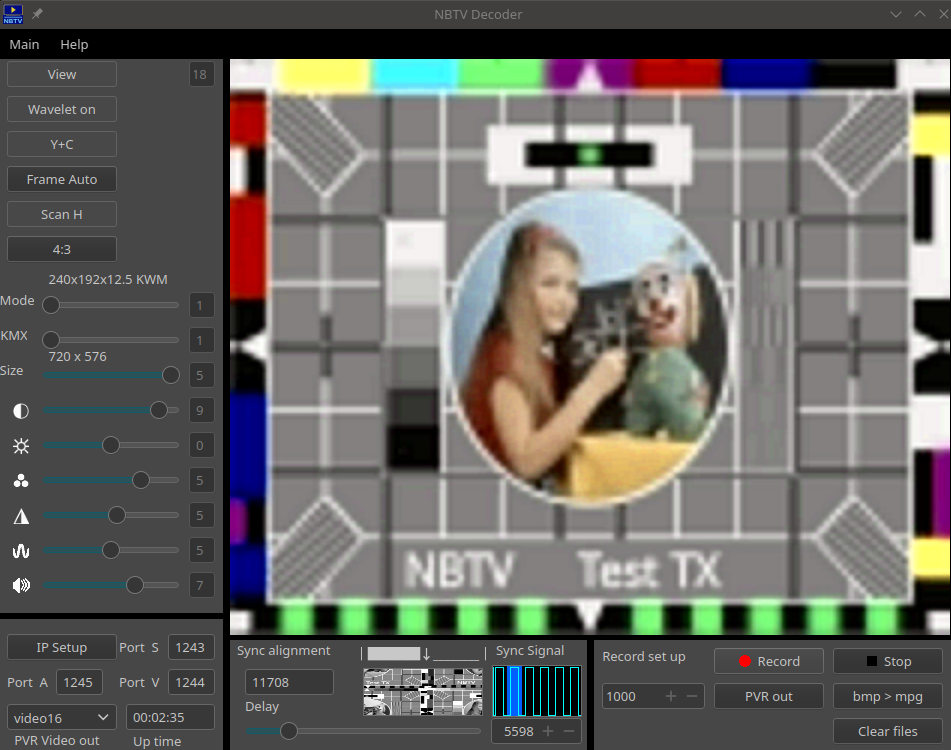Click the NBTV app icon in title bar
Image resolution: width=951 pixels, height=750 pixels.
13,14
